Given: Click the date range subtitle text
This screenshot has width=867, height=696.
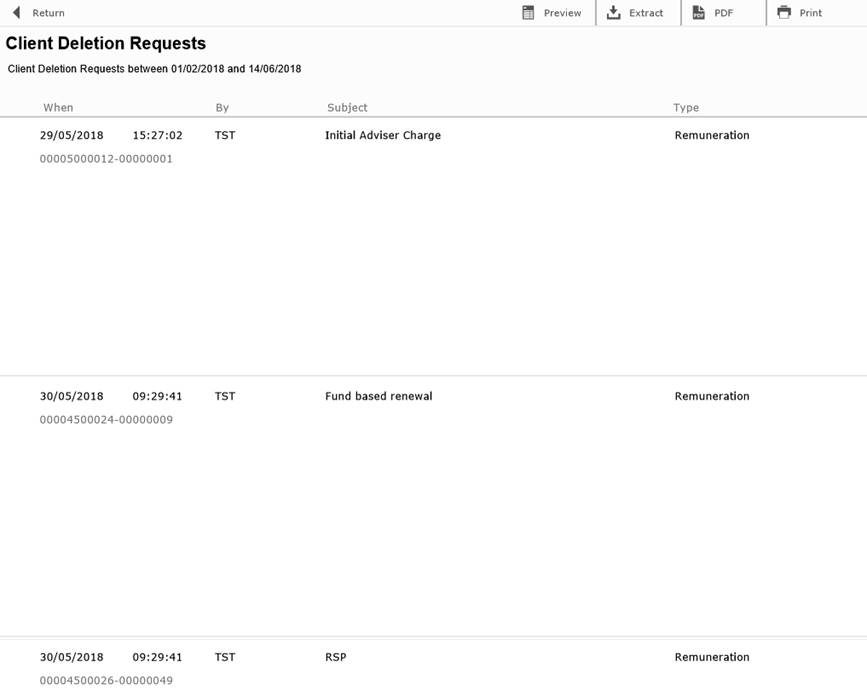Looking at the screenshot, I should coord(154,69).
